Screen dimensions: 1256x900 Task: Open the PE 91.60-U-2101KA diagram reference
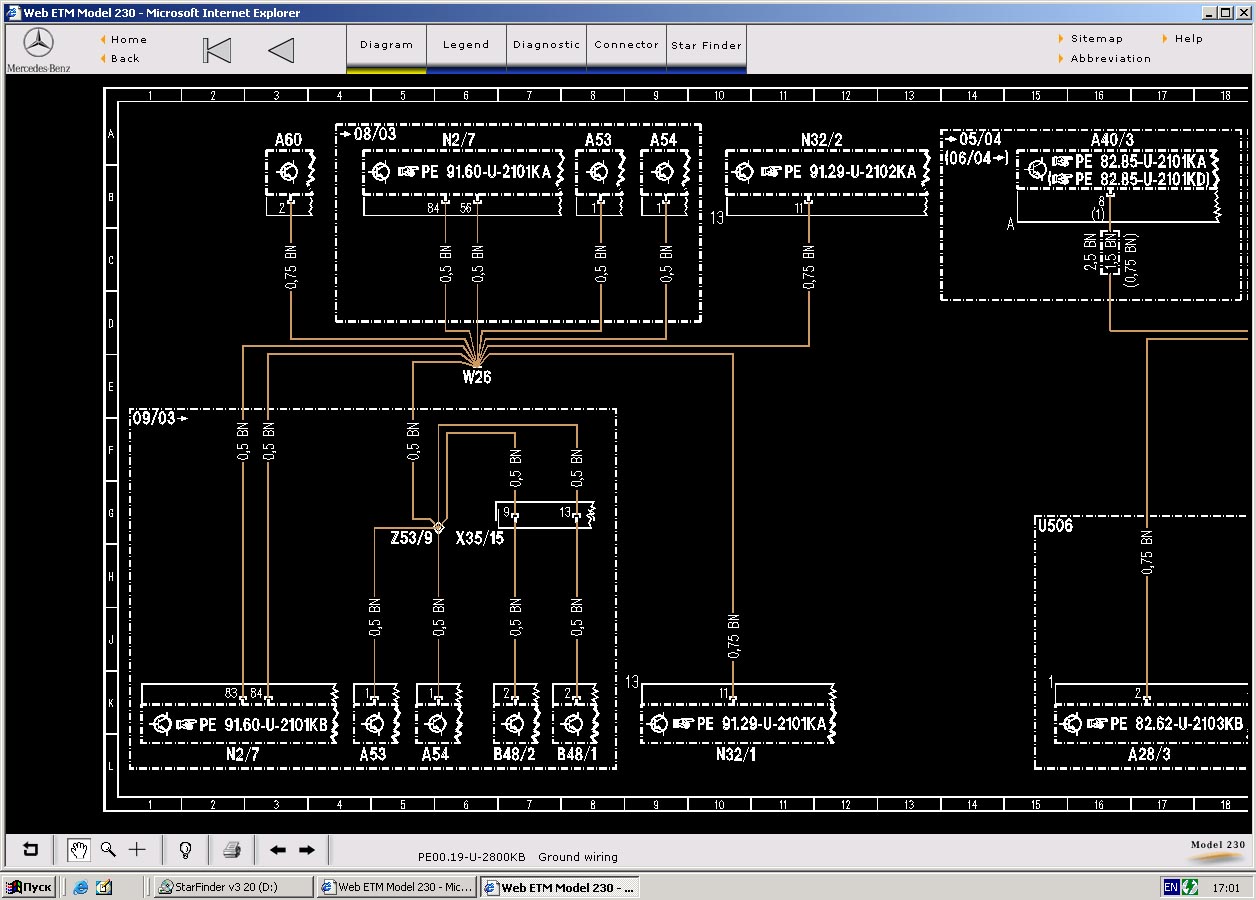pos(485,172)
